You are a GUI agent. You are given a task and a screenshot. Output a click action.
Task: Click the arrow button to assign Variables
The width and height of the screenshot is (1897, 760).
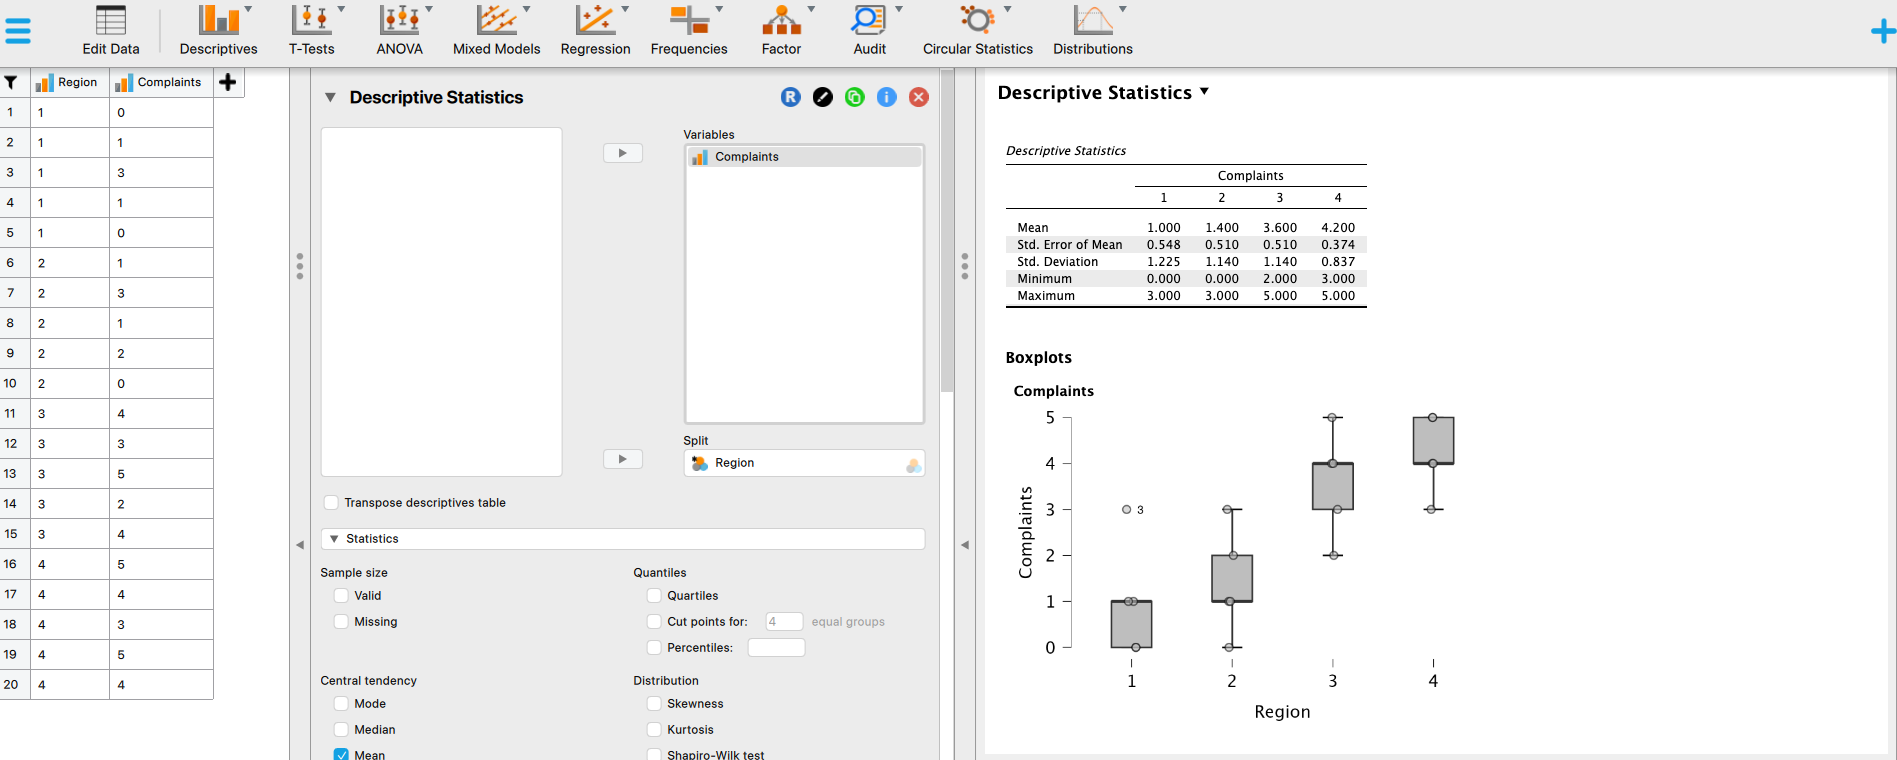click(623, 153)
